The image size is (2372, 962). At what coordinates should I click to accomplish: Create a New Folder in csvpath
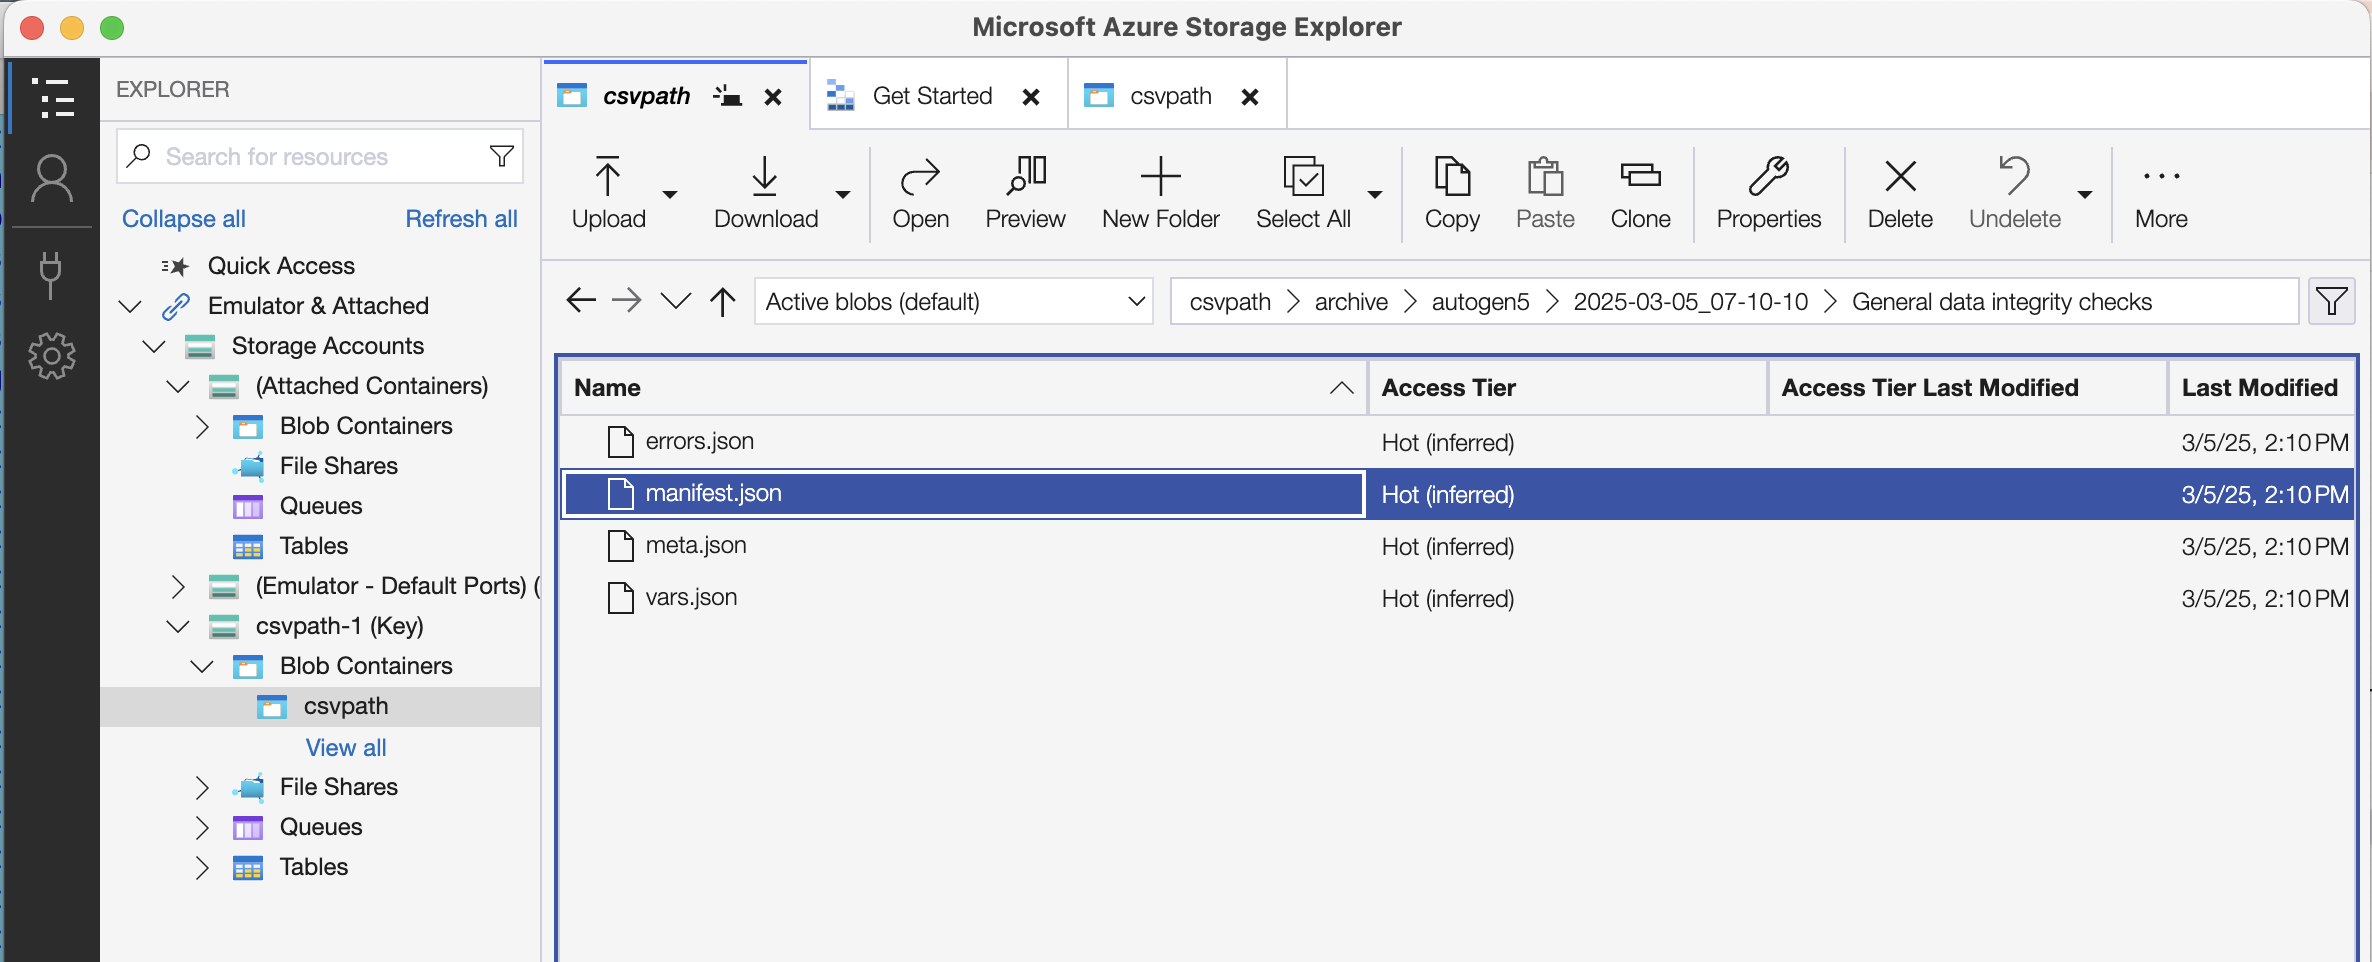[x=1159, y=192]
